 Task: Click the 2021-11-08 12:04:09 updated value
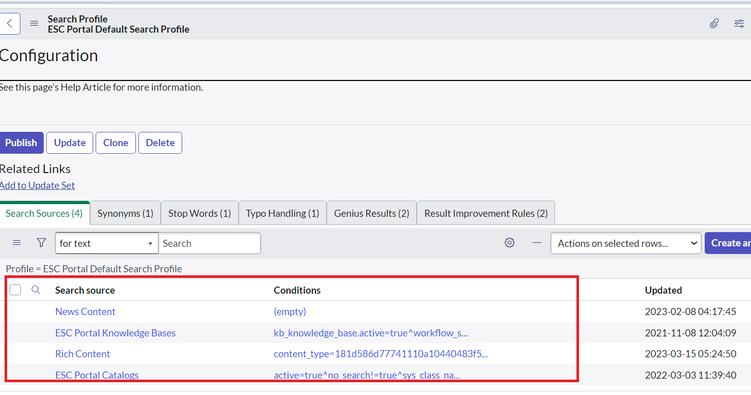[690, 333]
